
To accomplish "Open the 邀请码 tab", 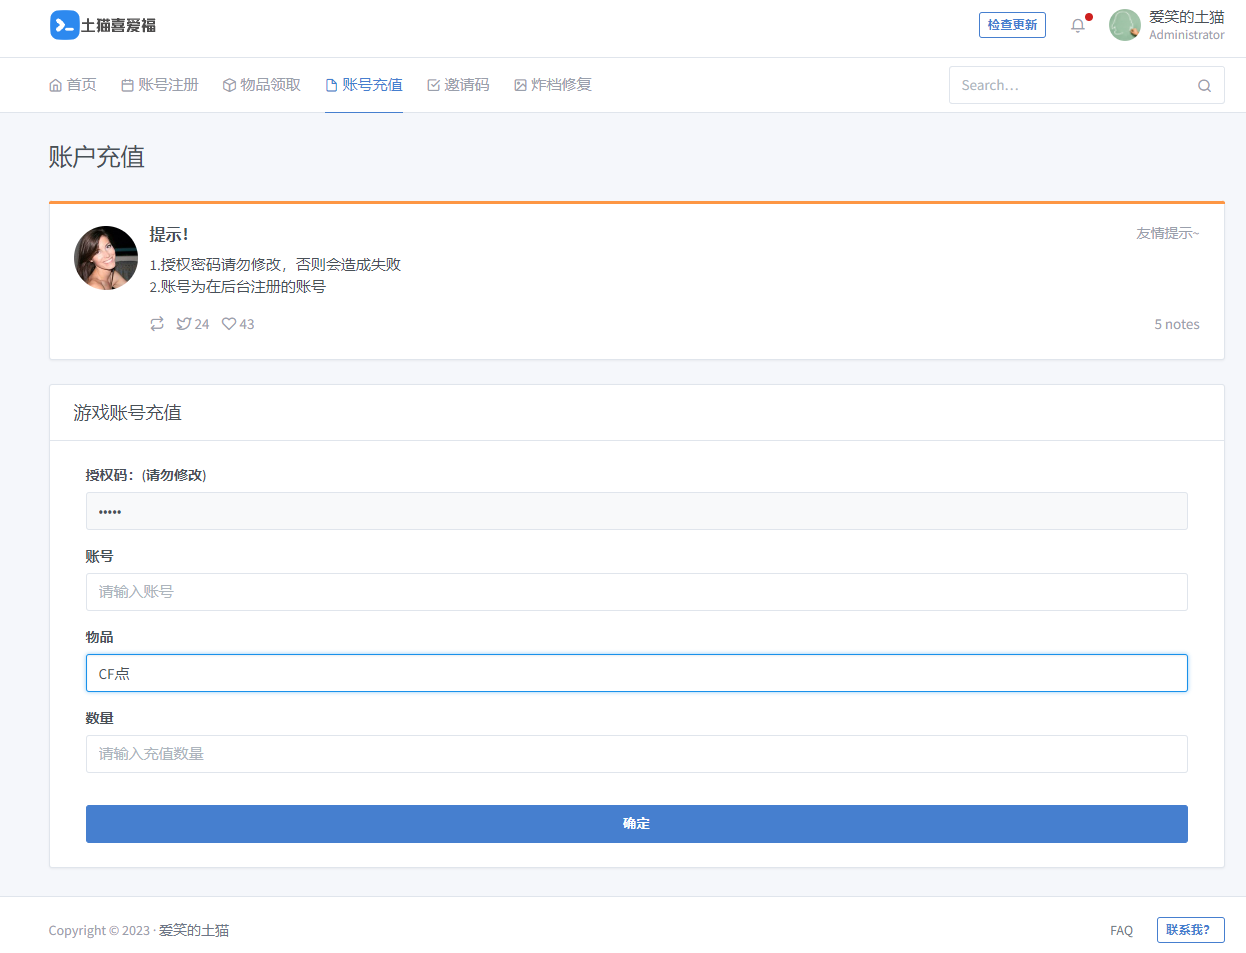I will (x=458, y=85).
